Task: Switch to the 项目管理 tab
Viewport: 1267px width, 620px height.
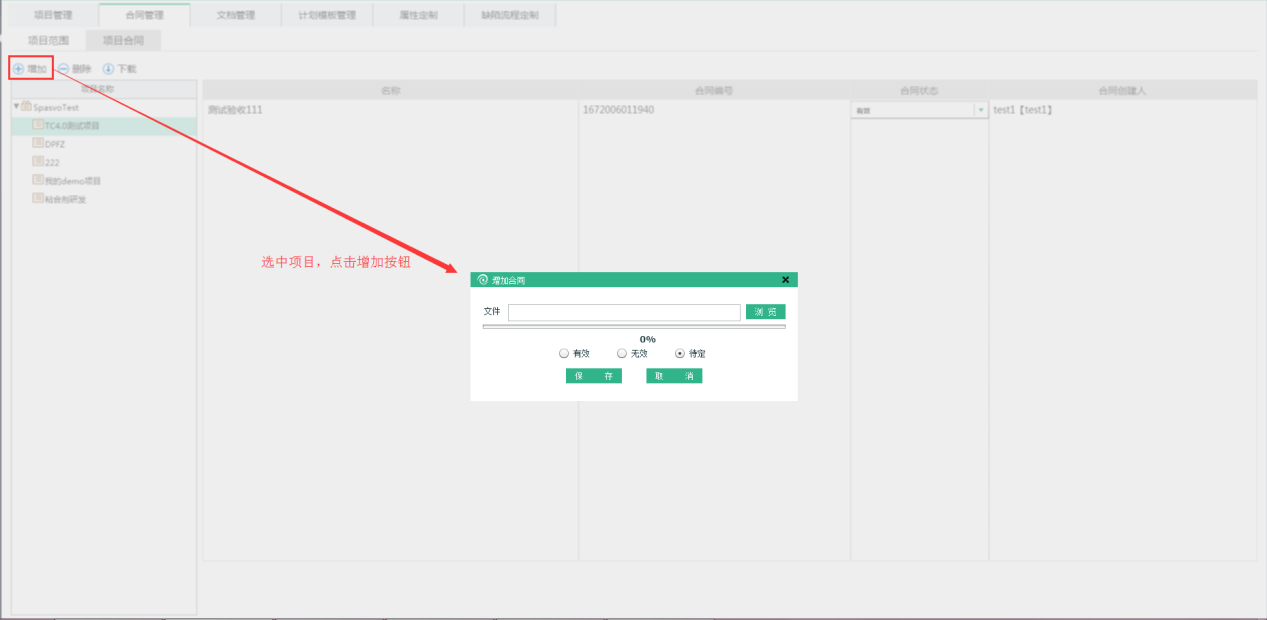Action: click(54, 15)
